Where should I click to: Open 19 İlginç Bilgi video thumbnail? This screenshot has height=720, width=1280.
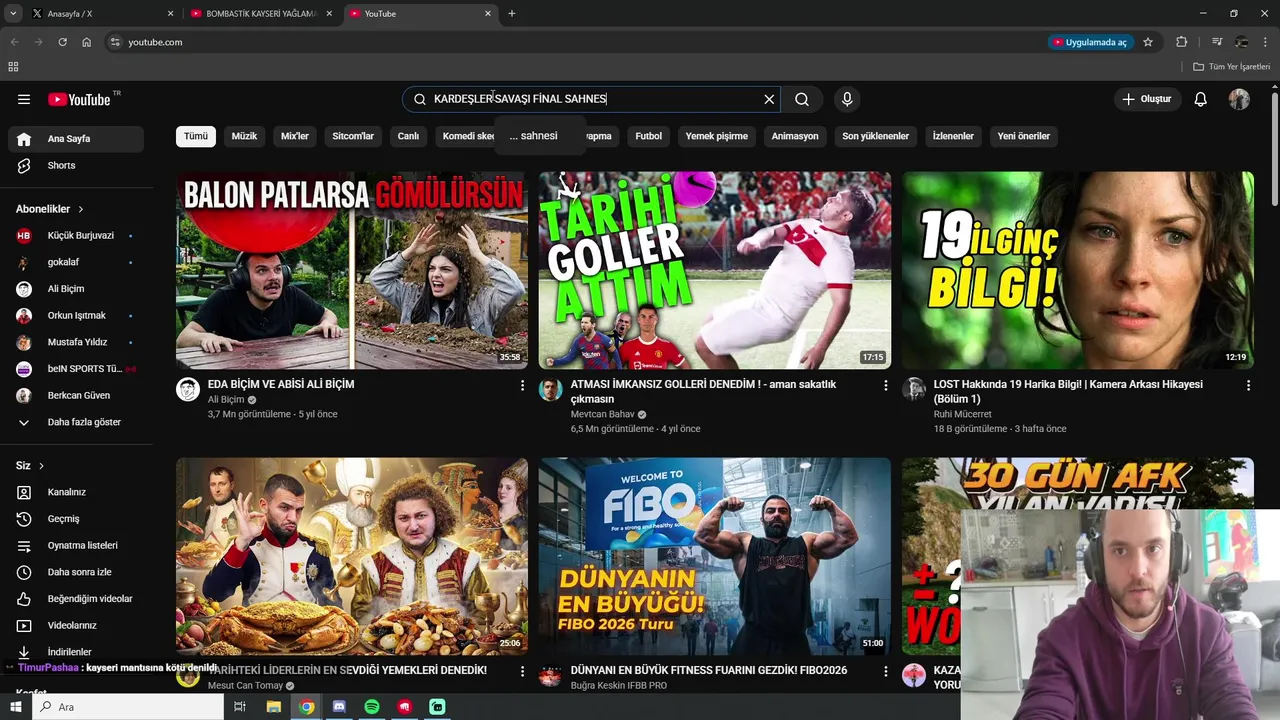point(1078,270)
